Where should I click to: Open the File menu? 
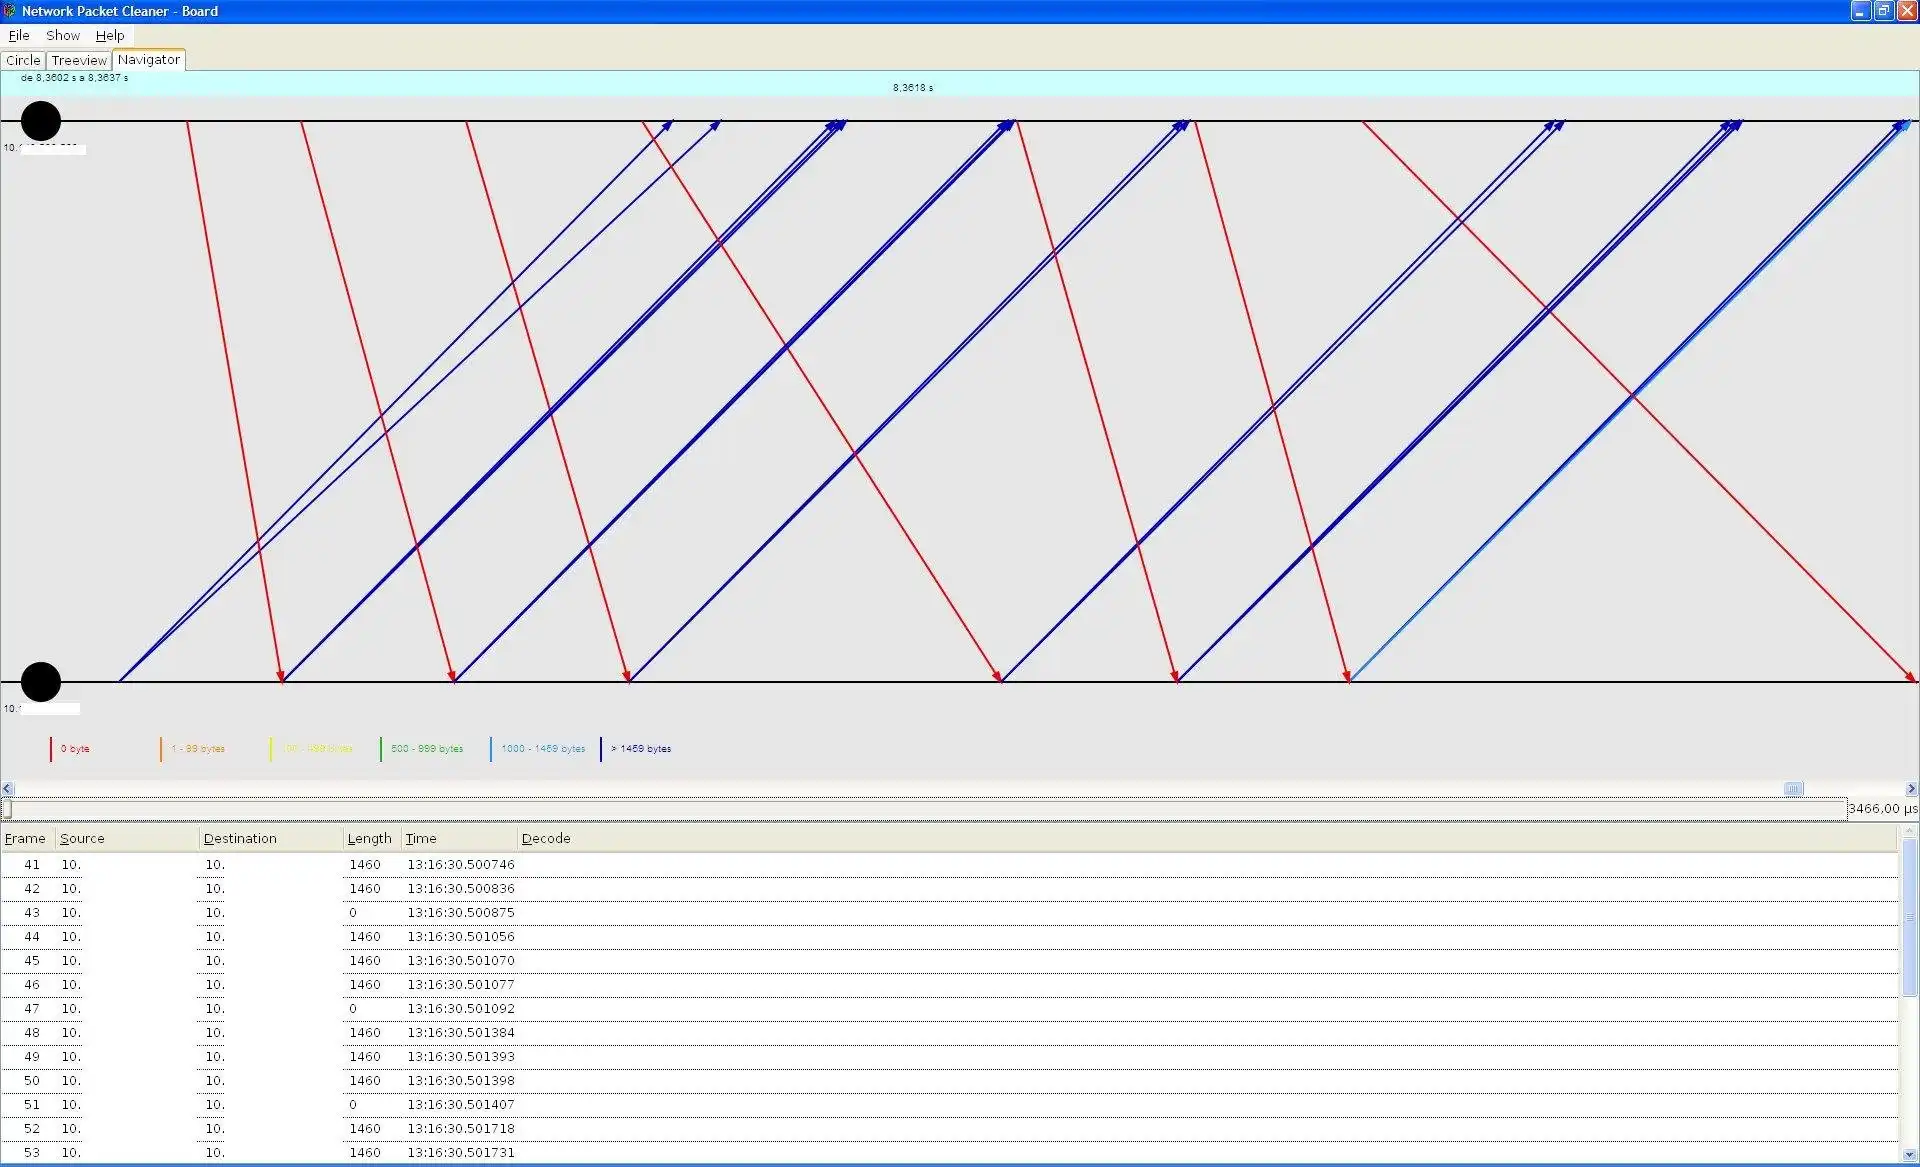tap(19, 35)
